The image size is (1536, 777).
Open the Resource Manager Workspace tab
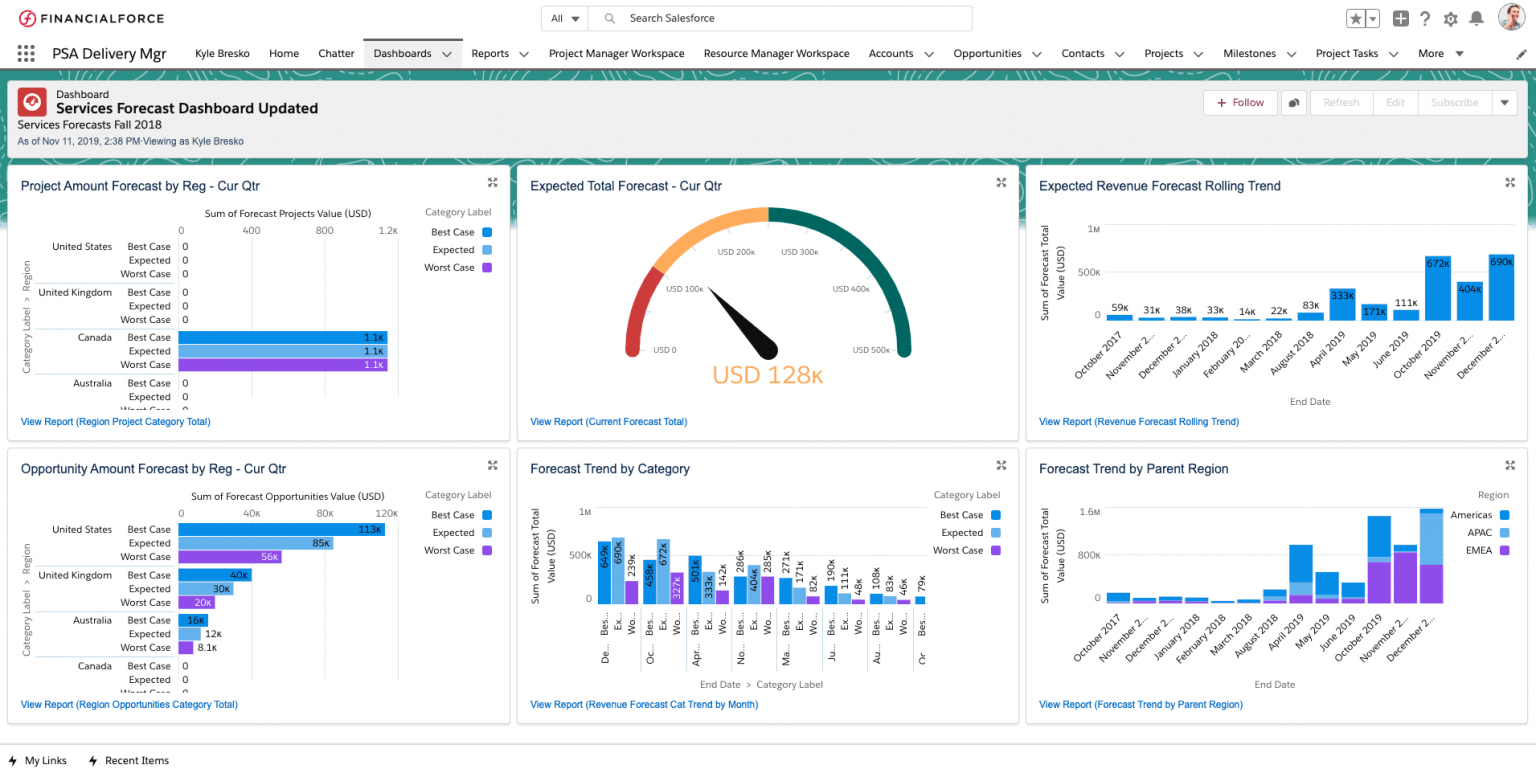(x=776, y=54)
